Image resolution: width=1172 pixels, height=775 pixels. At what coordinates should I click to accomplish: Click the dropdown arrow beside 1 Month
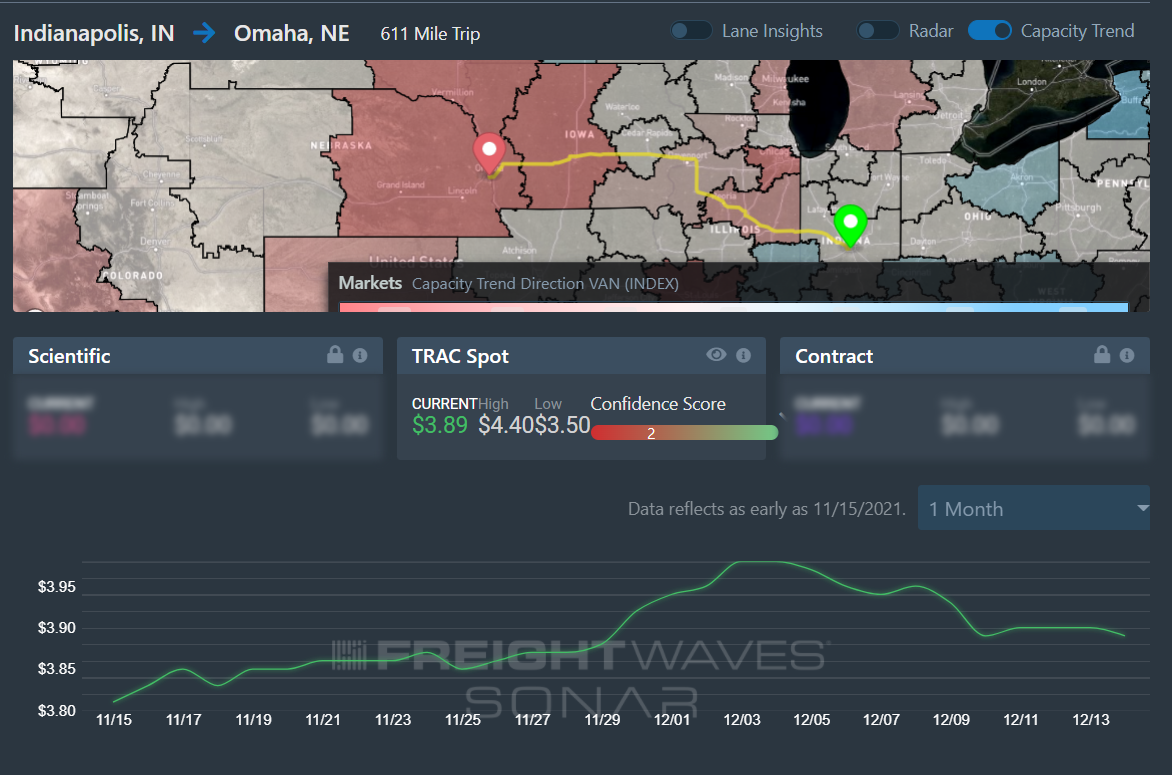1142,508
